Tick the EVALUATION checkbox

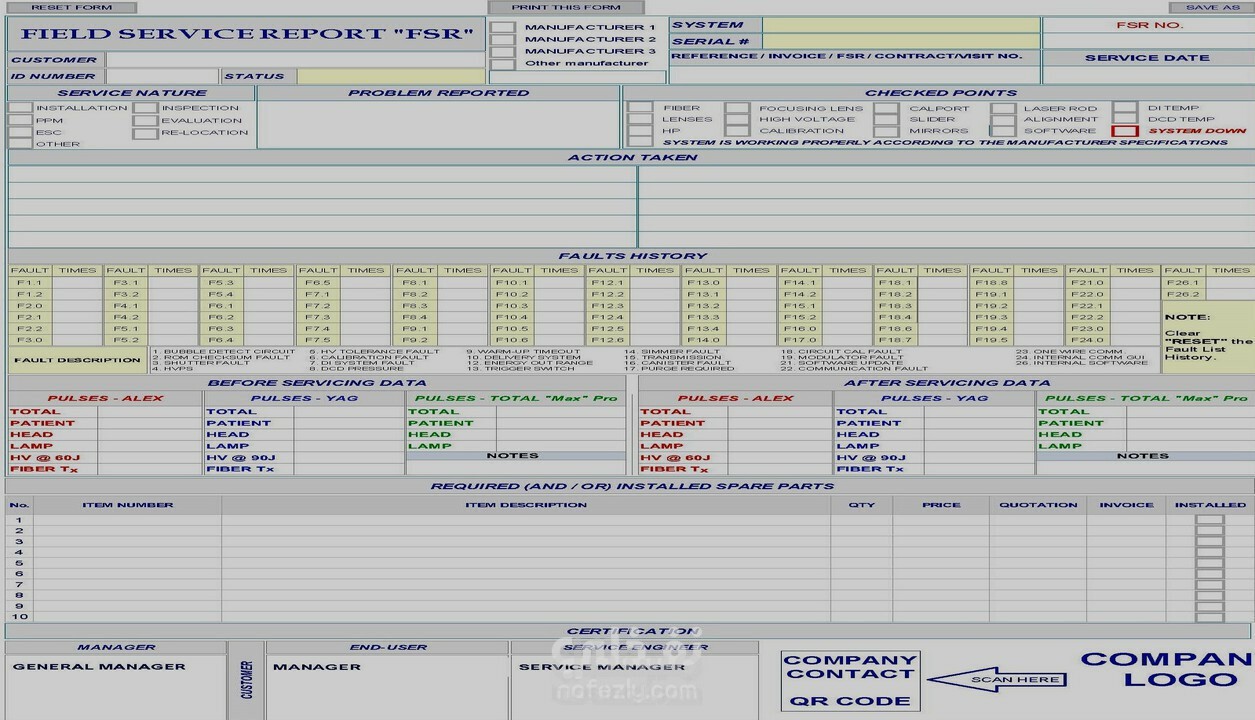(146, 120)
